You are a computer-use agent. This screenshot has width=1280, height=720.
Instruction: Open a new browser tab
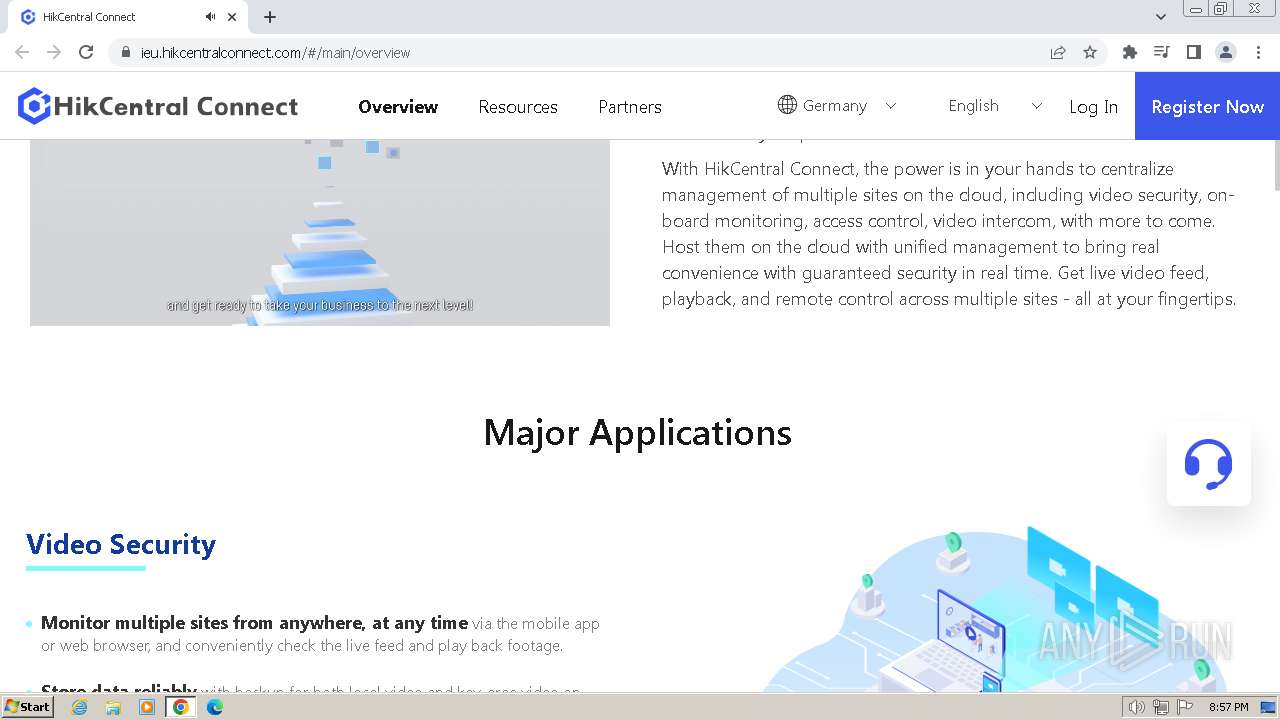click(x=270, y=17)
